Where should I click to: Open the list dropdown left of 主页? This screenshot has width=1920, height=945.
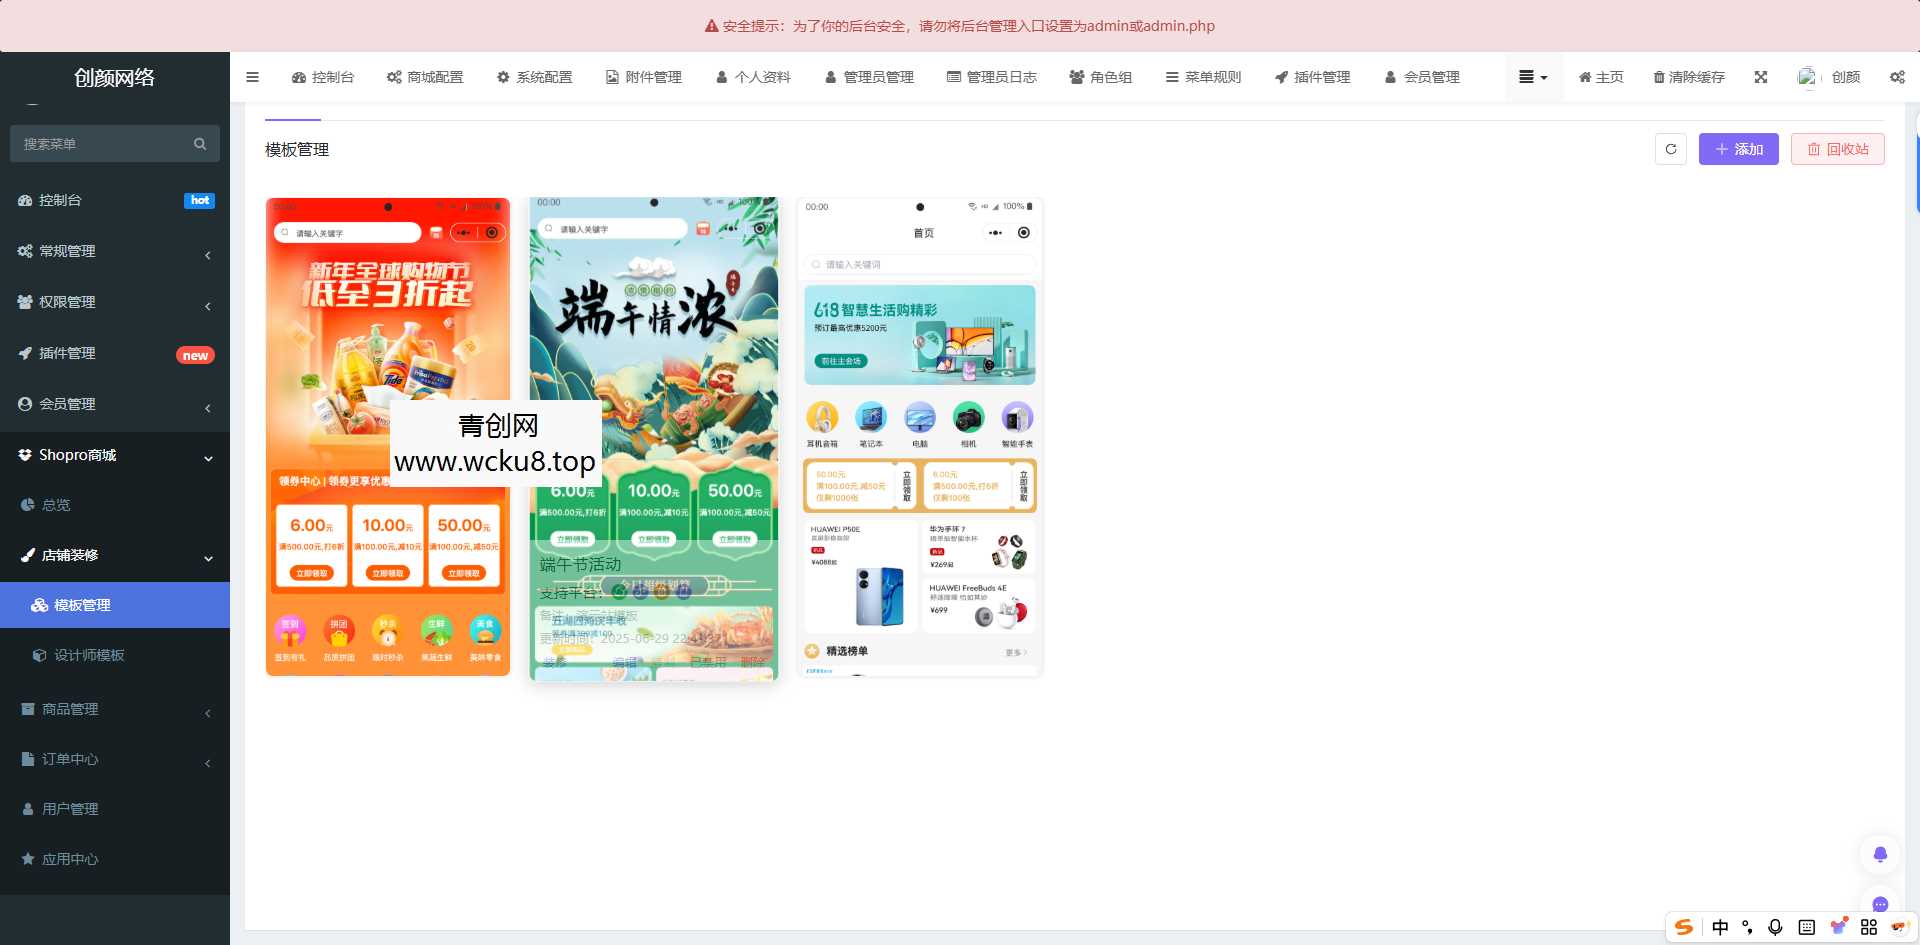point(1532,77)
